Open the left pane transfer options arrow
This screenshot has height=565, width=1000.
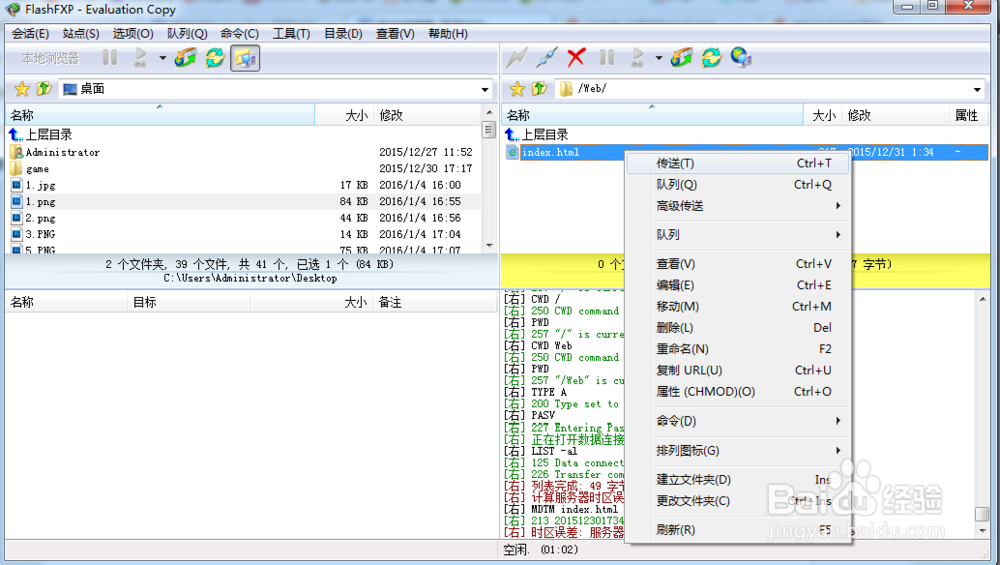point(163,58)
